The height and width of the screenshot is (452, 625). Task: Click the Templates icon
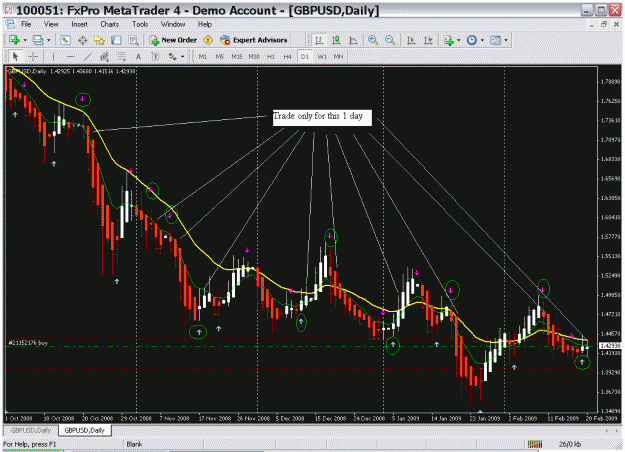(x=495, y=40)
